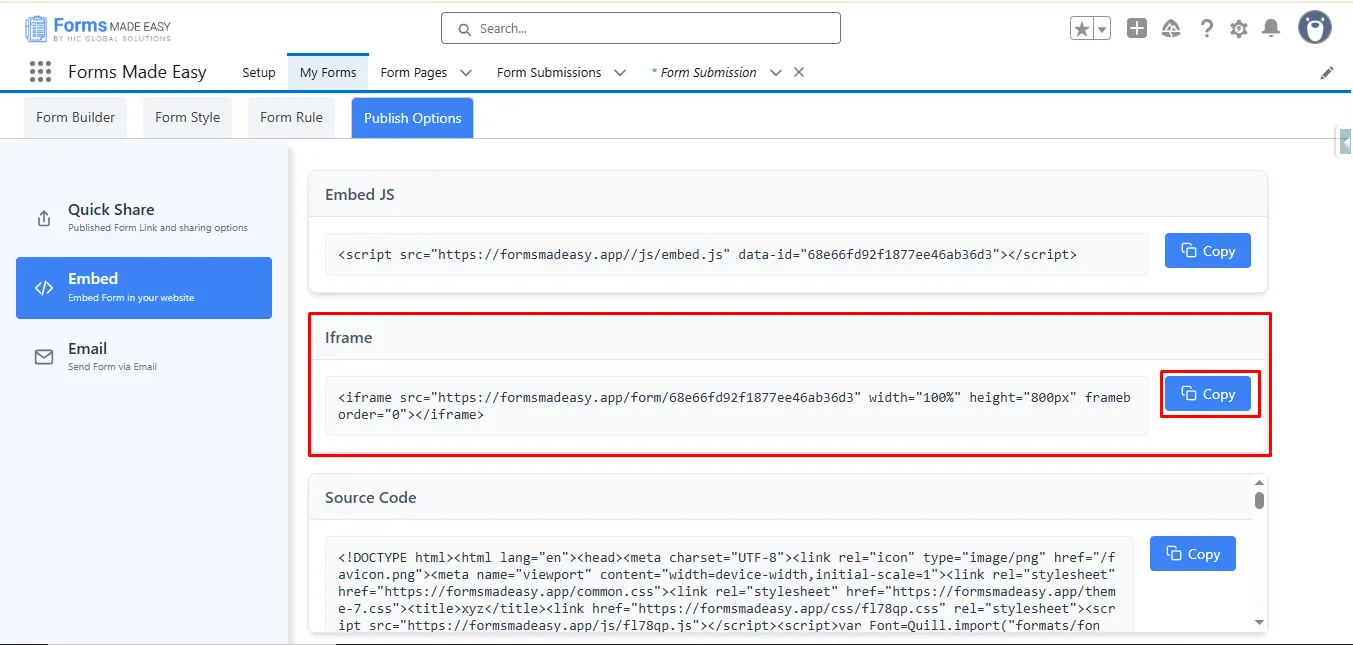Open the global actions plus icon
The width and height of the screenshot is (1353, 645).
coord(1137,29)
